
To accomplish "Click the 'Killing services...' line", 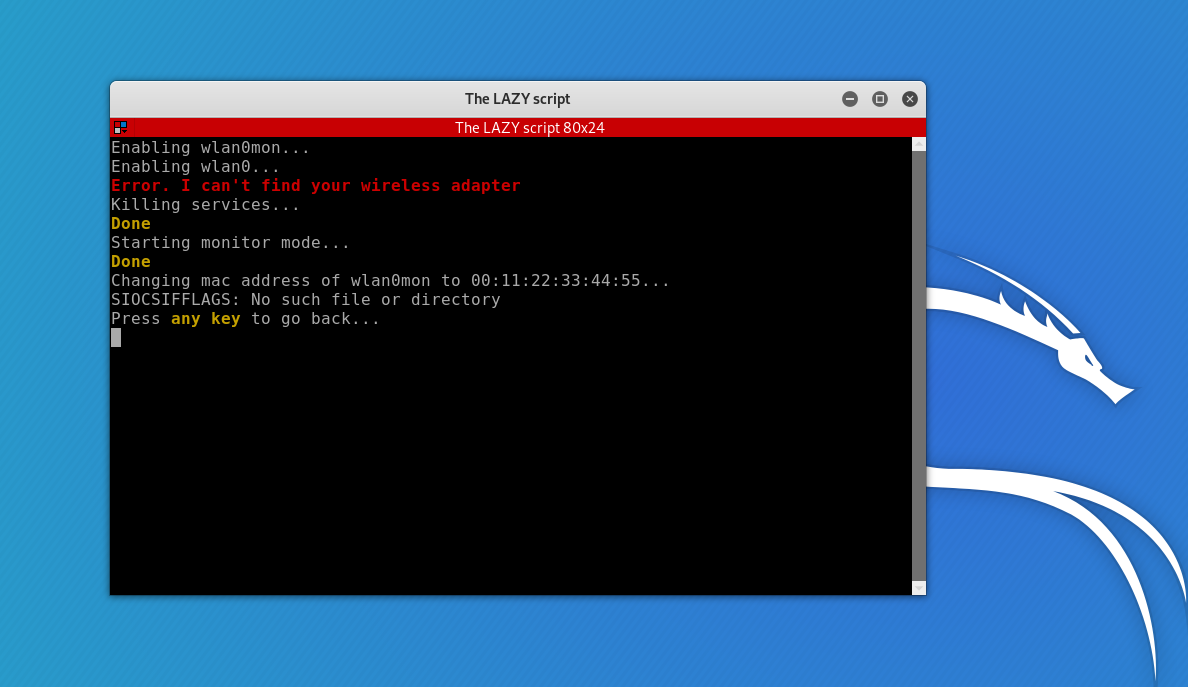I will [205, 205].
